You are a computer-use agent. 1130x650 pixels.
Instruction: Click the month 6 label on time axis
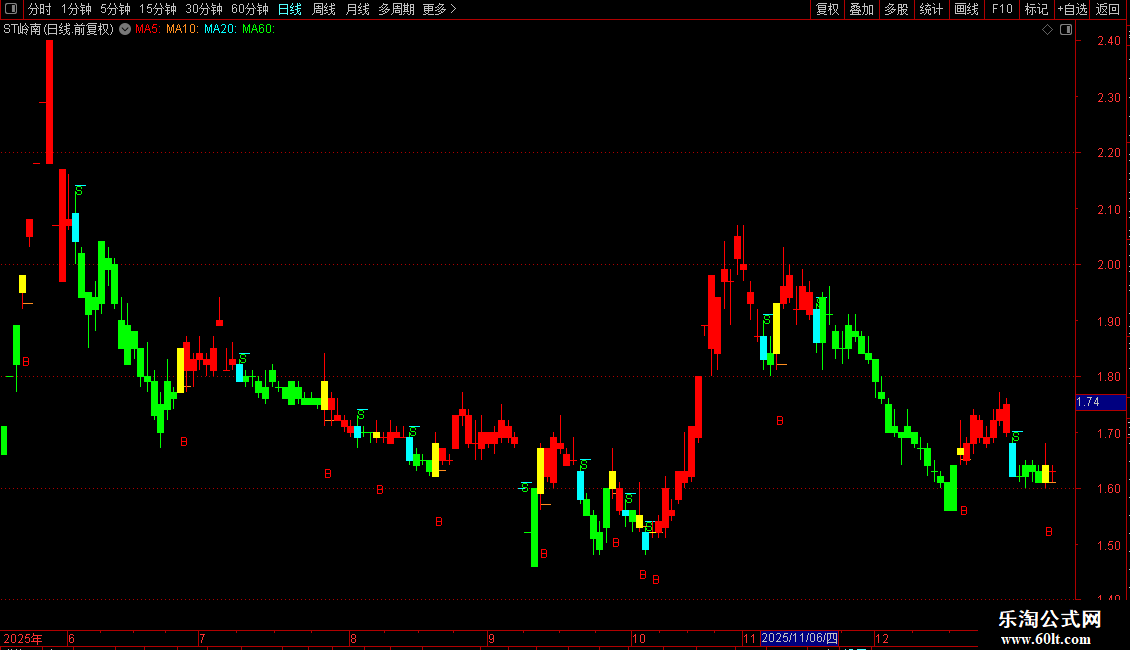[71, 638]
